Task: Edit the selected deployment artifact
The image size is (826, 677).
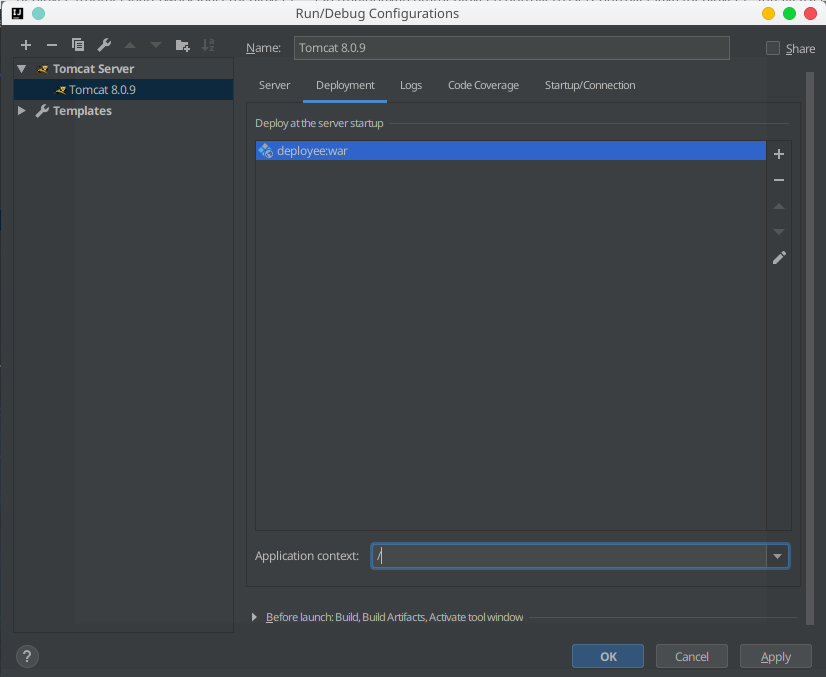Action: tap(779, 257)
